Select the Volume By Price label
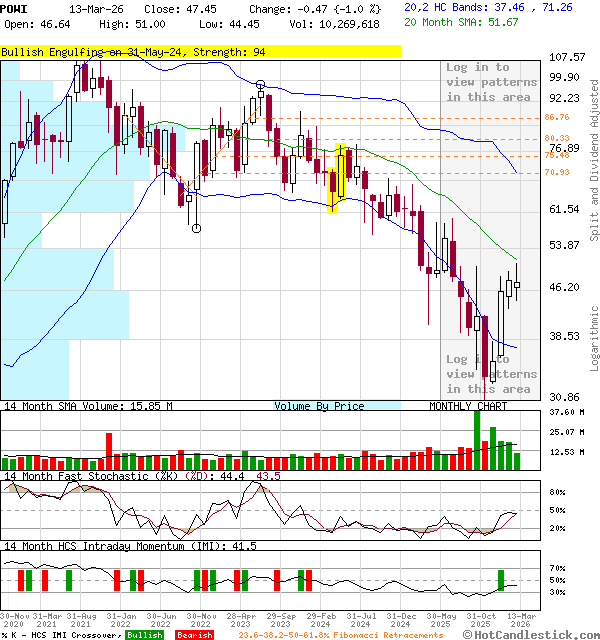 (320, 406)
